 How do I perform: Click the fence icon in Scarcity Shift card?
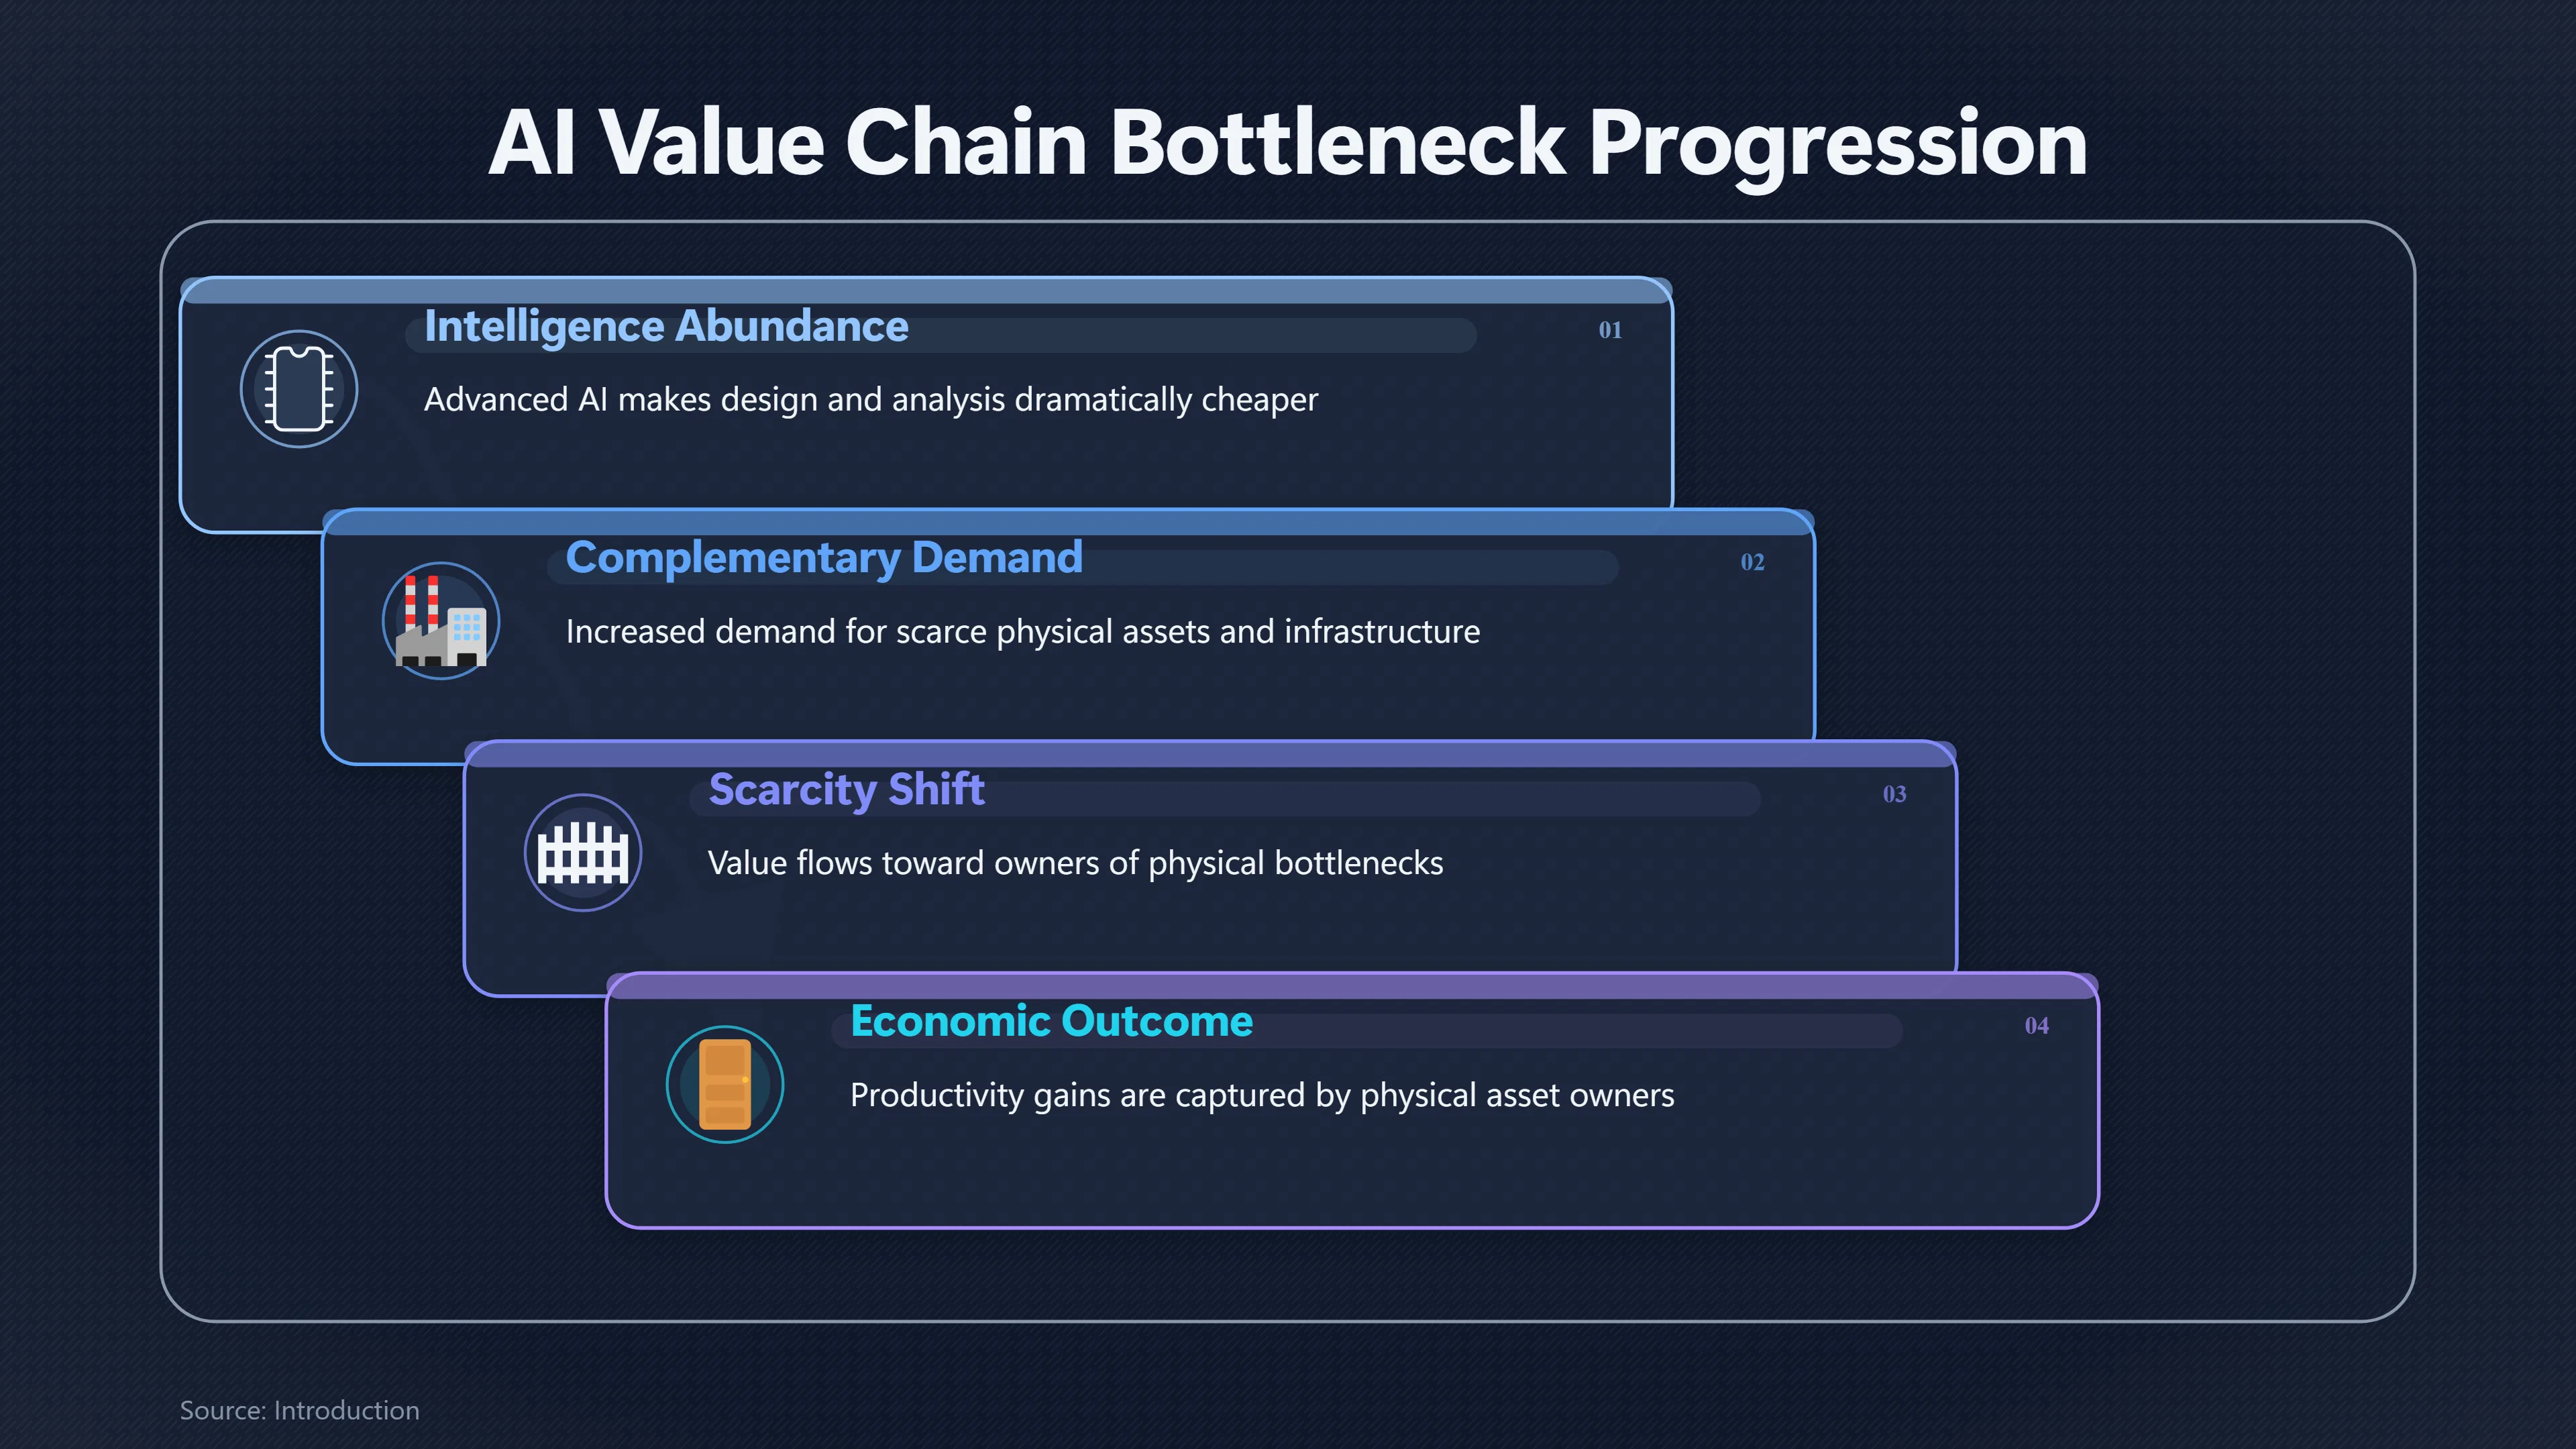[x=583, y=853]
